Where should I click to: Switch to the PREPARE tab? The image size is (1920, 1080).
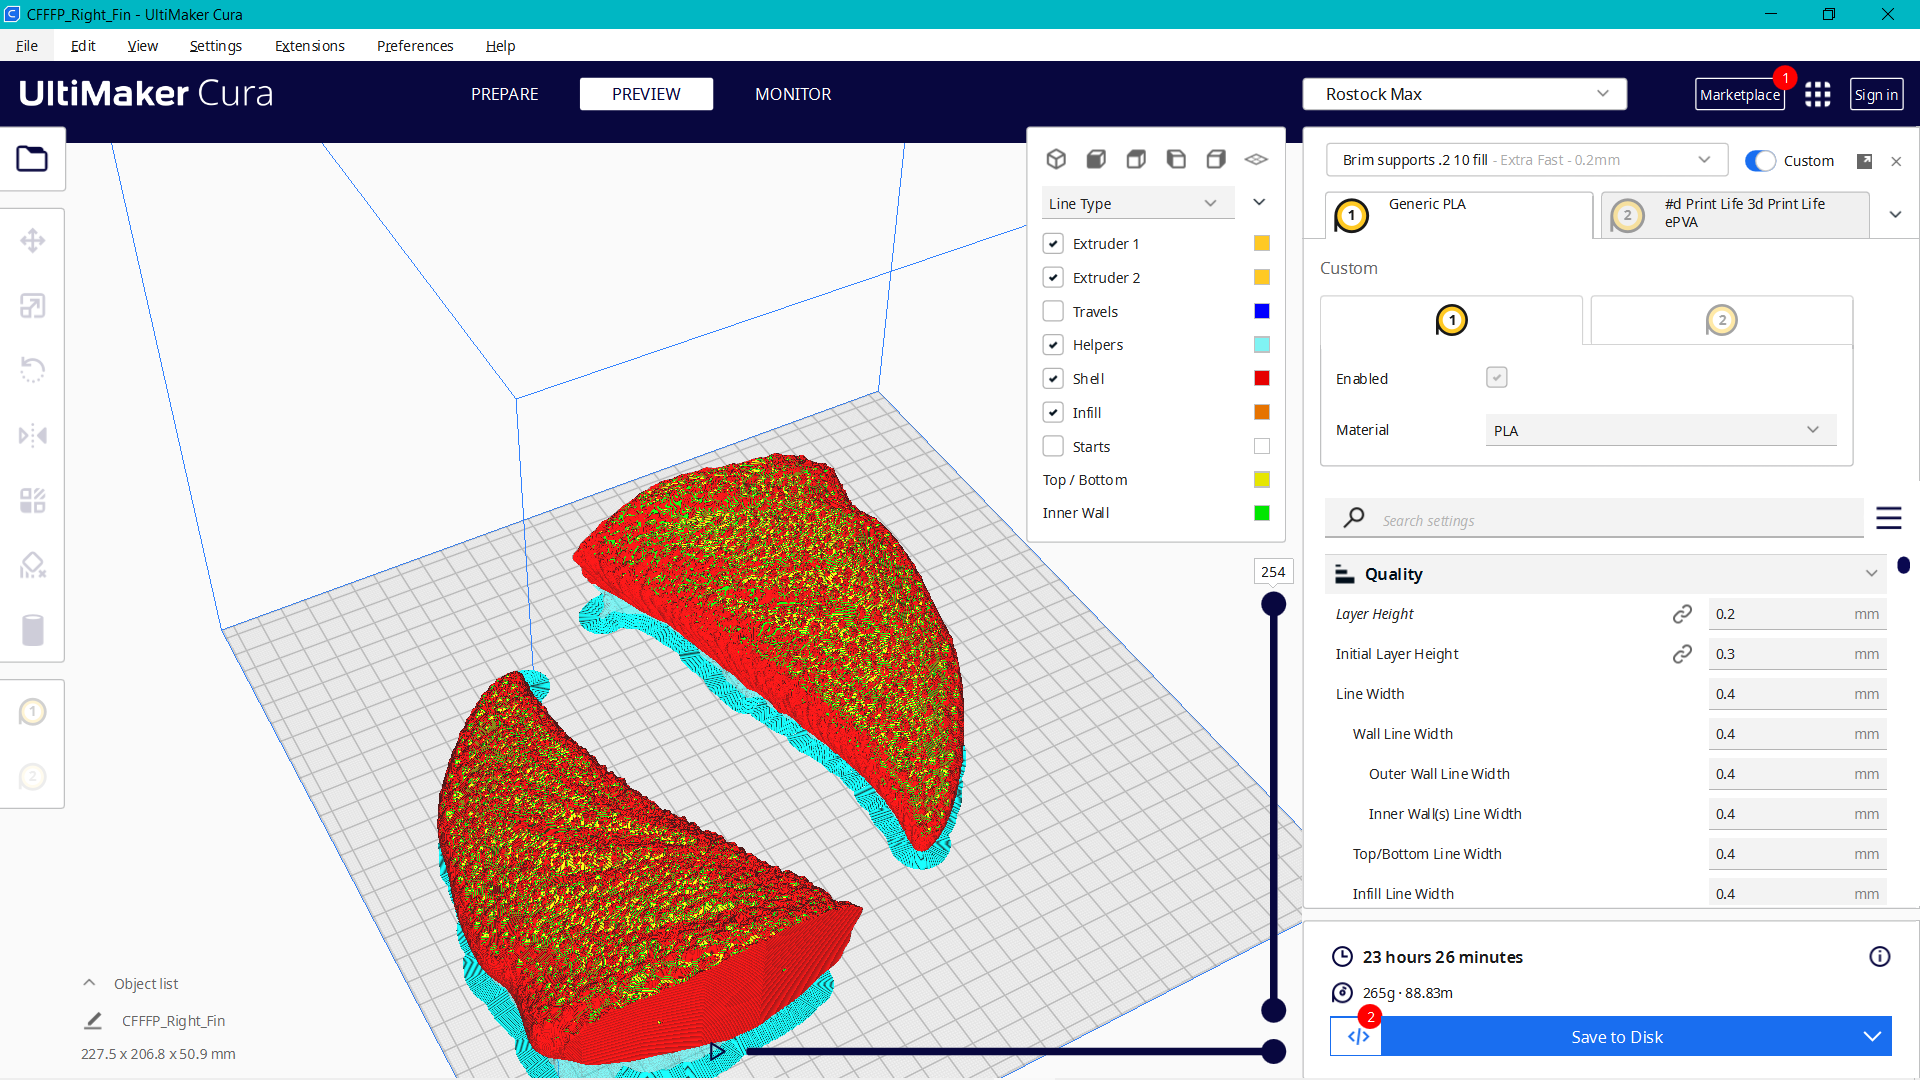[504, 94]
